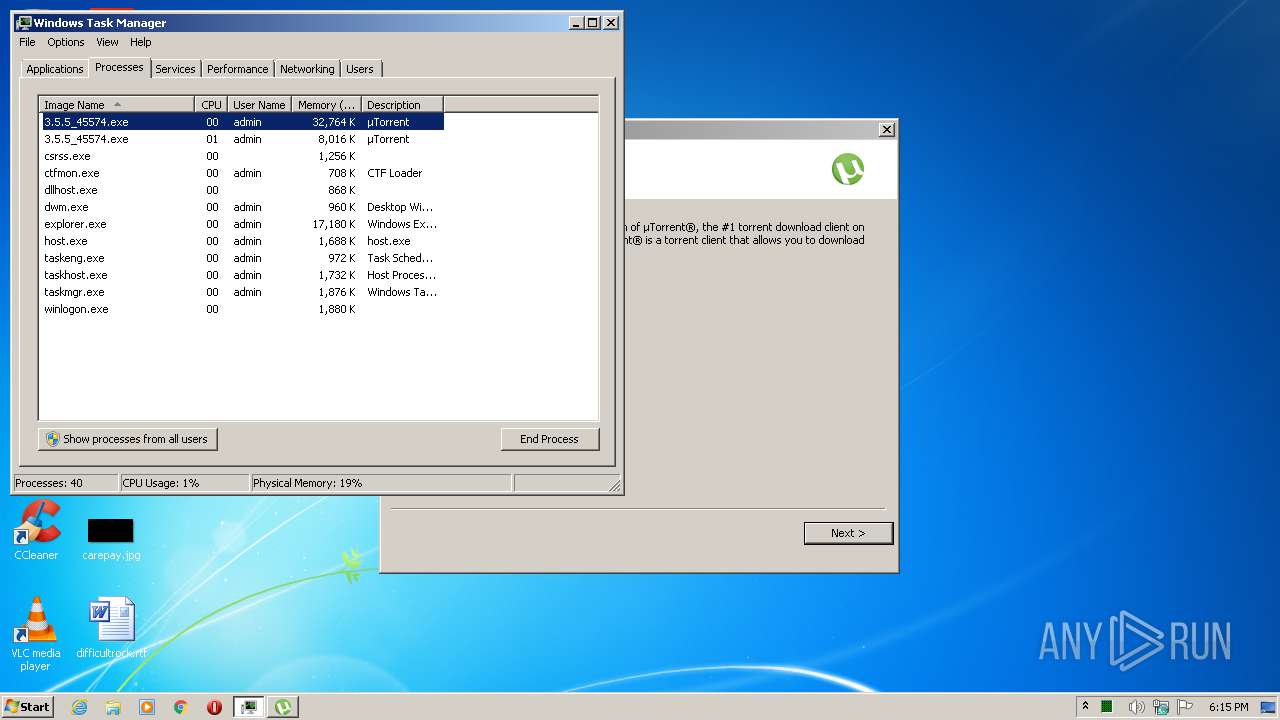The image size is (1280, 720).
Task: Select the taskhost.exe process row
Action: click(x=242, y=275)
